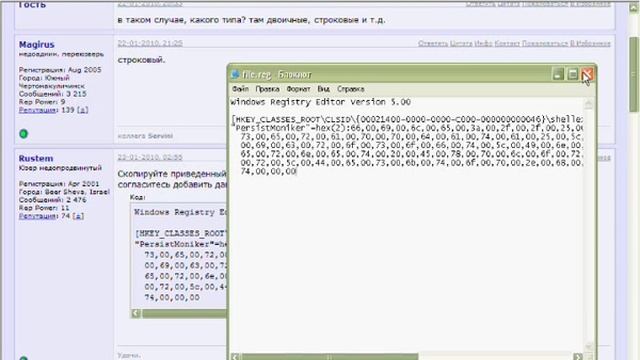
Task: Click 'коллега Servivi' signature under Magirus post
Action: pos(145,136)
